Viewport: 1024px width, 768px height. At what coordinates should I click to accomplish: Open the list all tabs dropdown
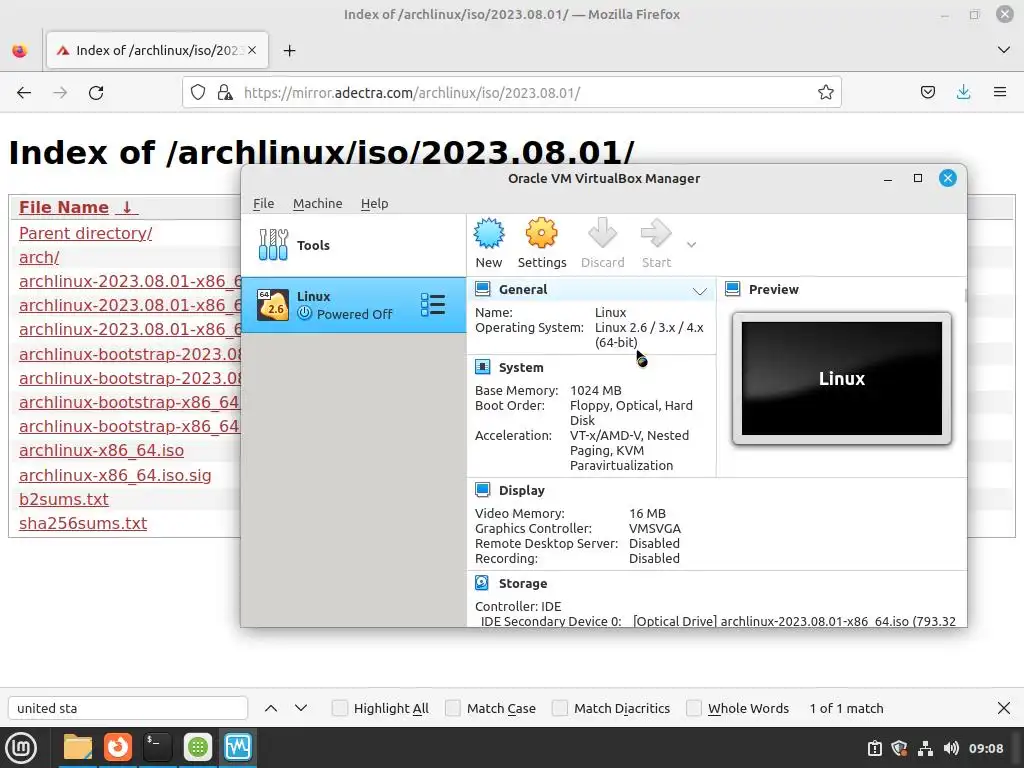[x=1004, y=50]
